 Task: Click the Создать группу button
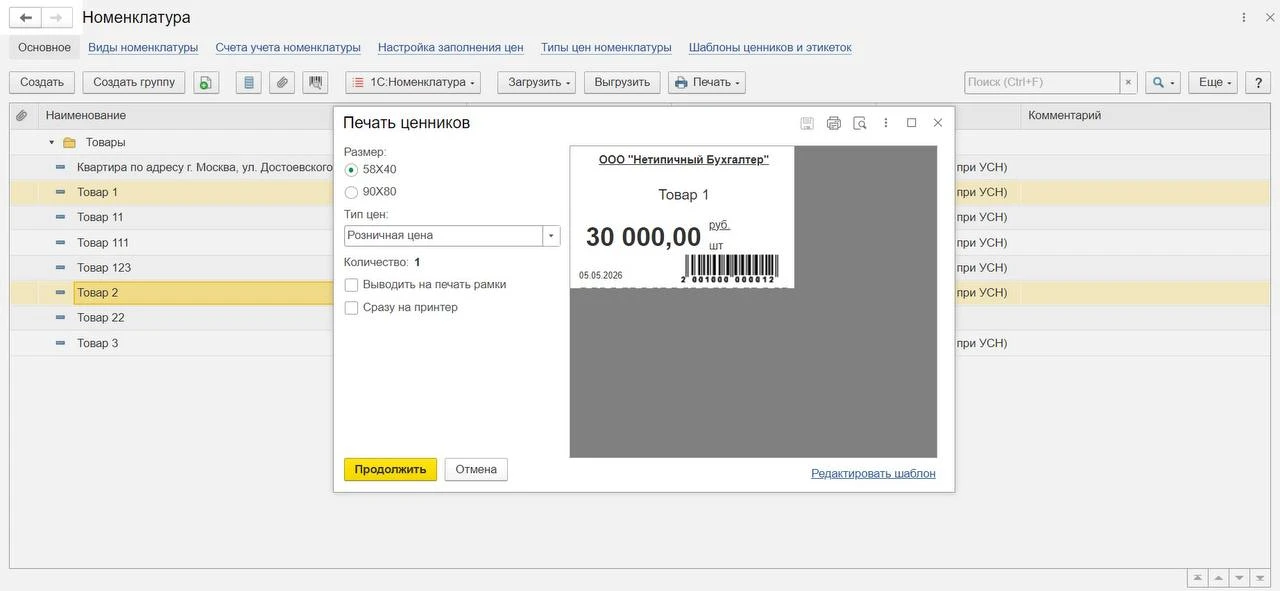[x=134, y=82]
